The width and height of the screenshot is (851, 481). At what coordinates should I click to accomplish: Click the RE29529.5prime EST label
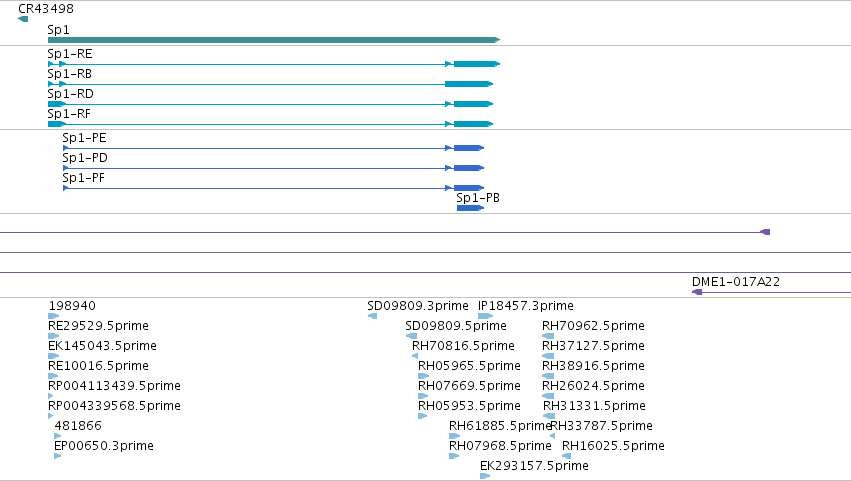(98, 326)
